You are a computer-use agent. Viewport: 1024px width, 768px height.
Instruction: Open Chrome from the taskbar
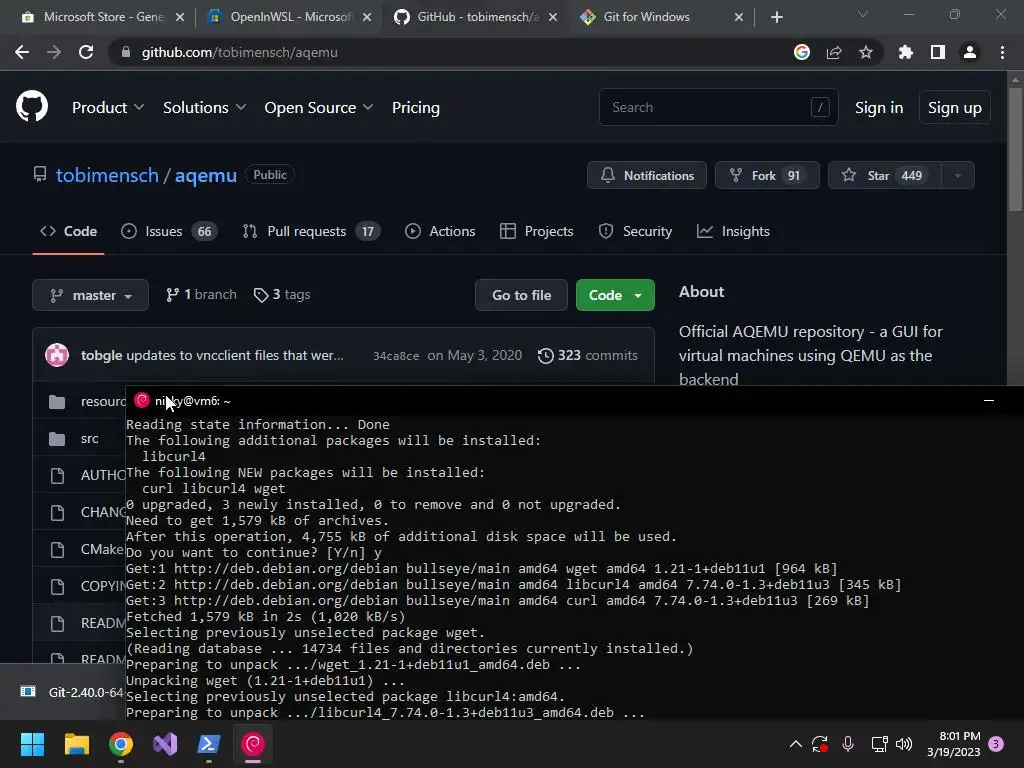pyautogui.click(x=121, y=744)
